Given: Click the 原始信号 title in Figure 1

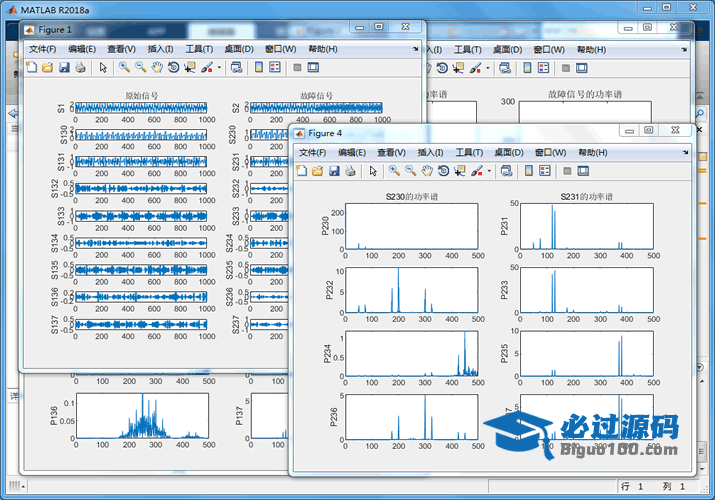Looking at the screenshot, I should click(x=142, y=96).
